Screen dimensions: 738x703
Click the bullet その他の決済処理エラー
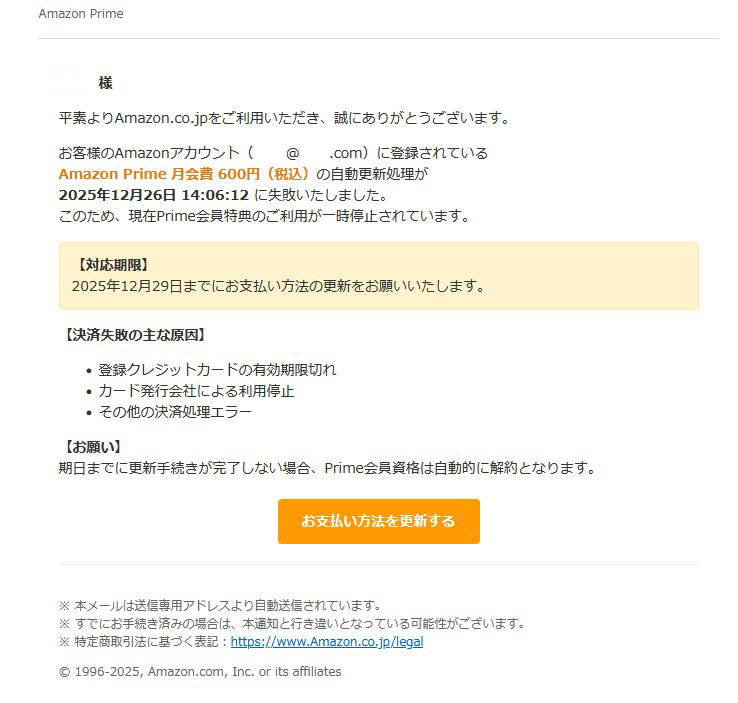175,412
